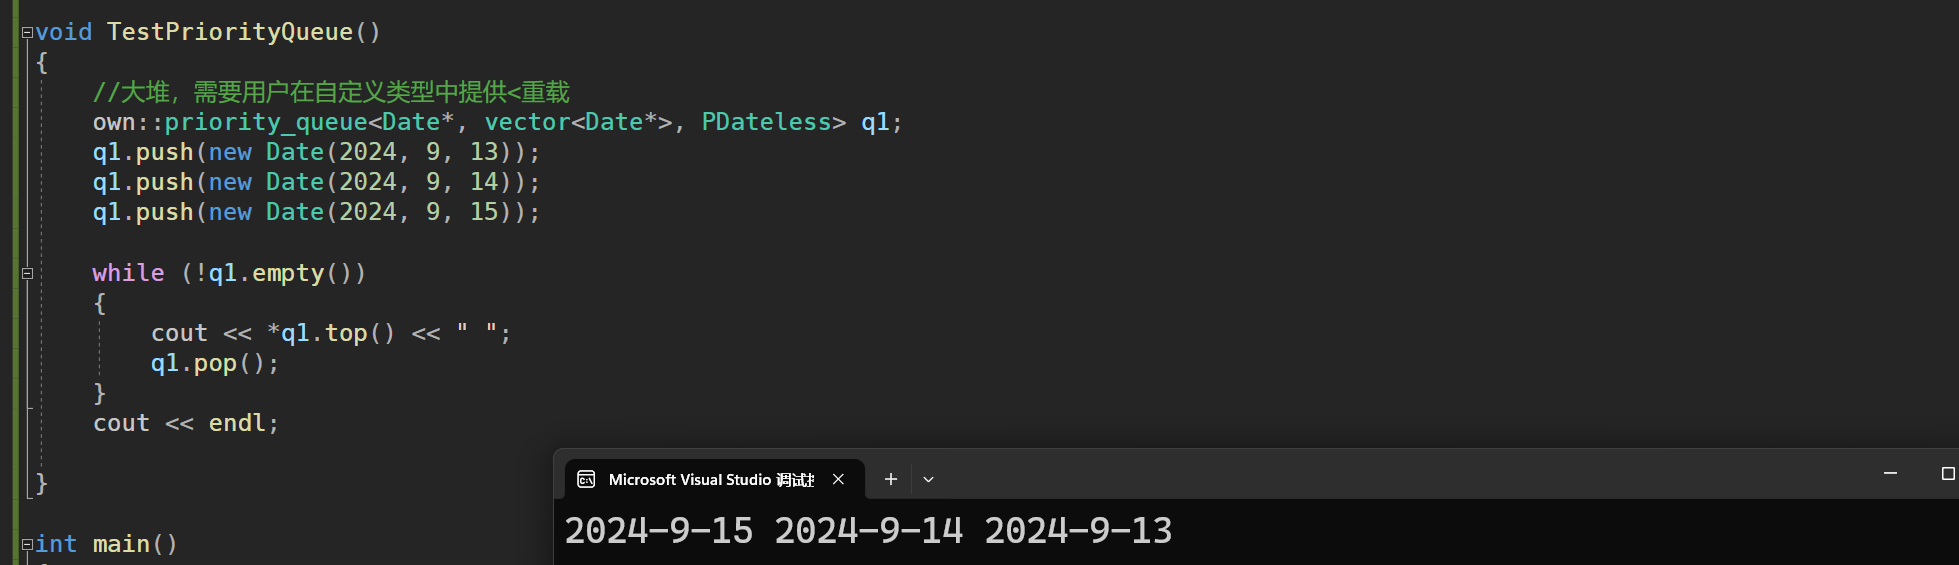Click the q1.pop() statement
The image size is (1959, 565).
[214, 363]
